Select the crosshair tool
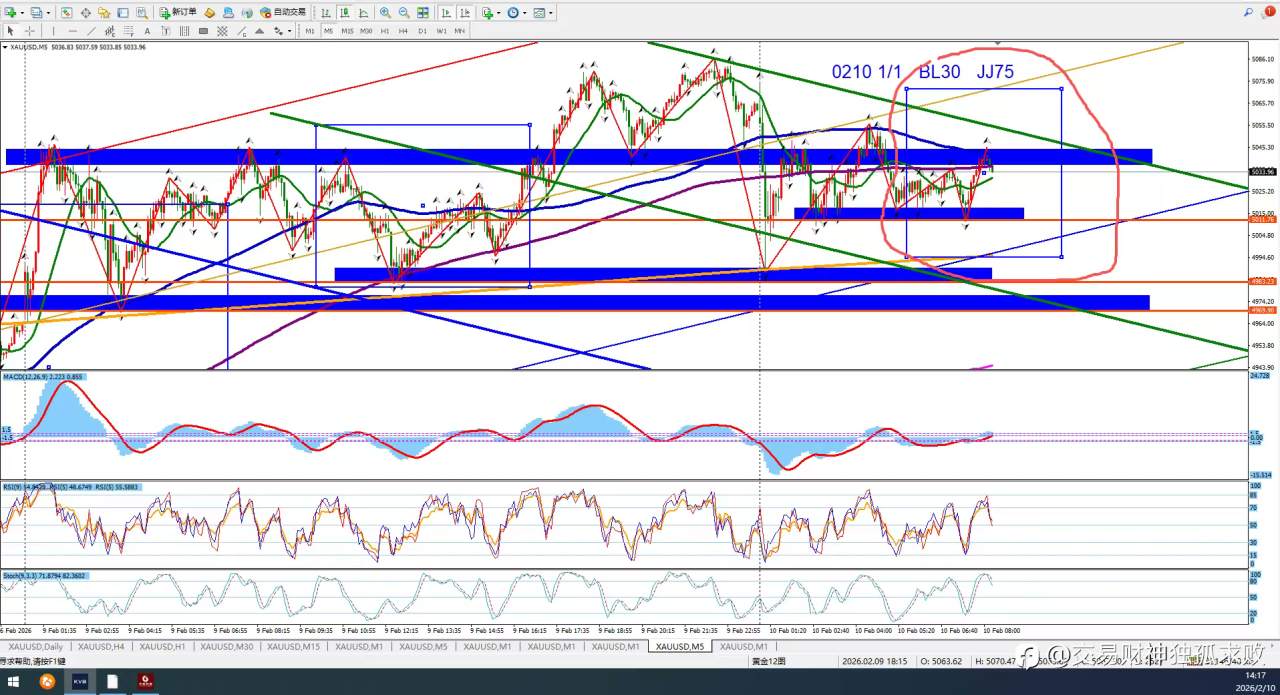Viewport: 1280px width, 695px height. [30, 31]
